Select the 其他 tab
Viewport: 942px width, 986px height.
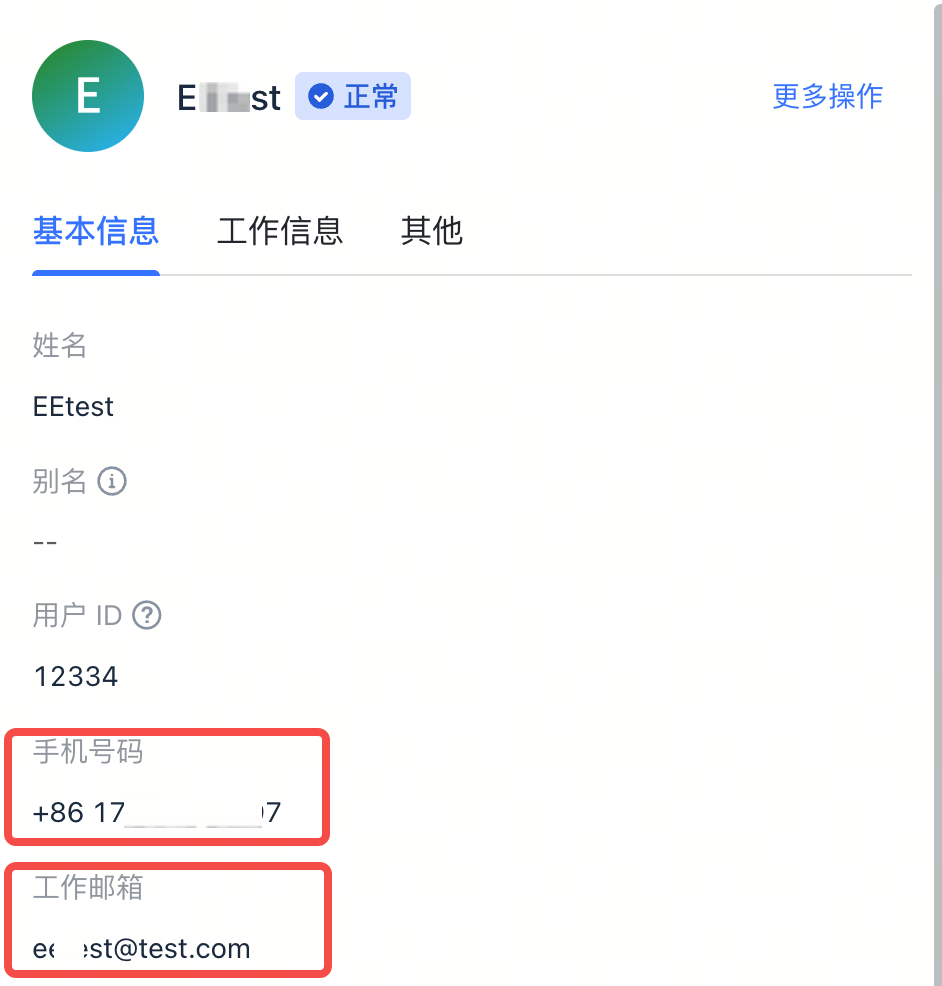point(431,231)
